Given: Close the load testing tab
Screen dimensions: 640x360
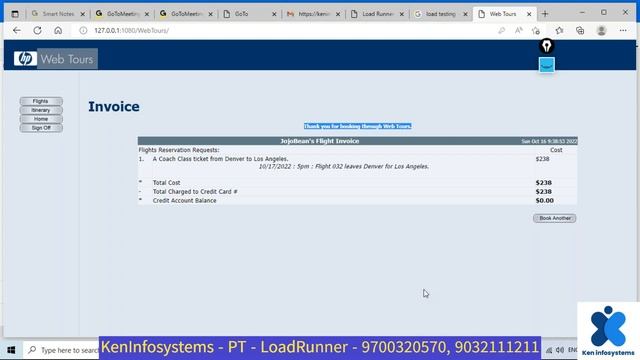Looking at the screenshot, I should point(465,14).
